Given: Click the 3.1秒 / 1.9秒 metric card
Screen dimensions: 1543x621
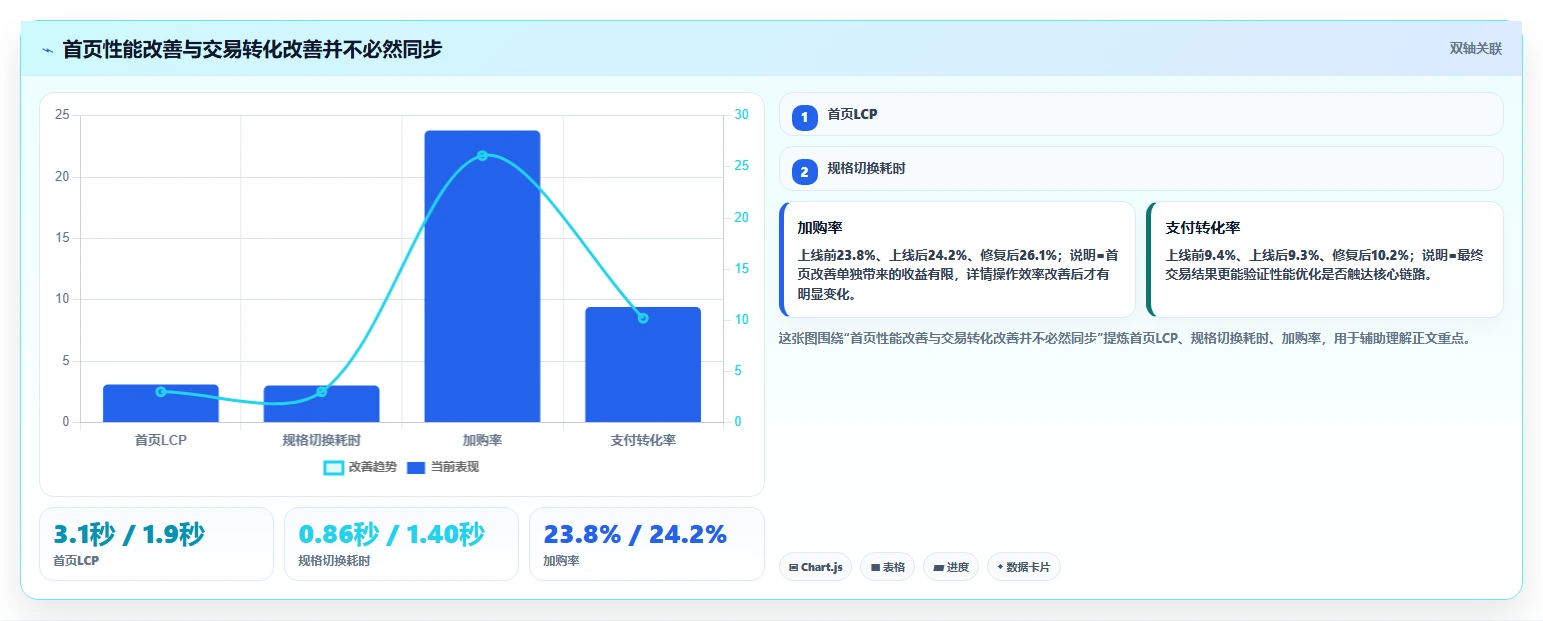Looking at the screenshot, I should click(x=156, y=544).
